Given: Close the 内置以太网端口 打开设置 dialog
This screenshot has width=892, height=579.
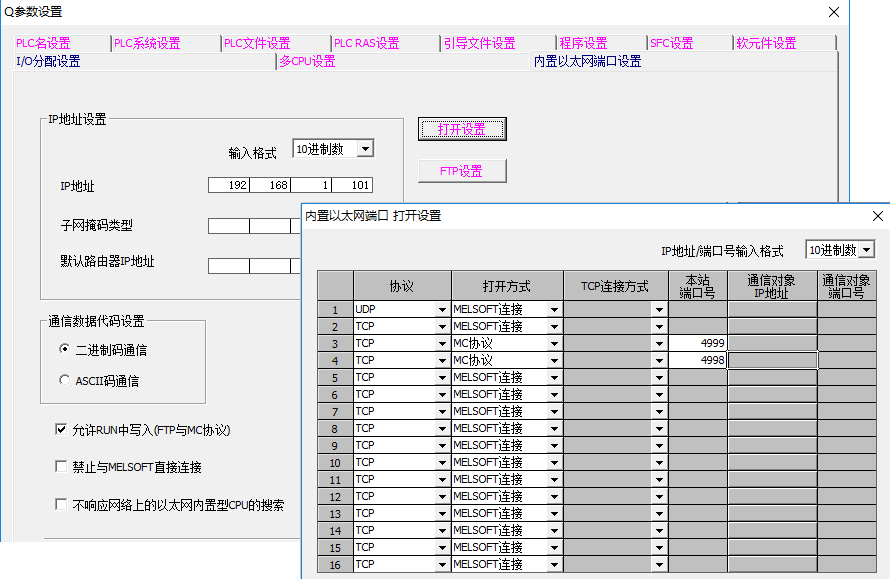Looking at the screenshot, I should pos(878,216).
